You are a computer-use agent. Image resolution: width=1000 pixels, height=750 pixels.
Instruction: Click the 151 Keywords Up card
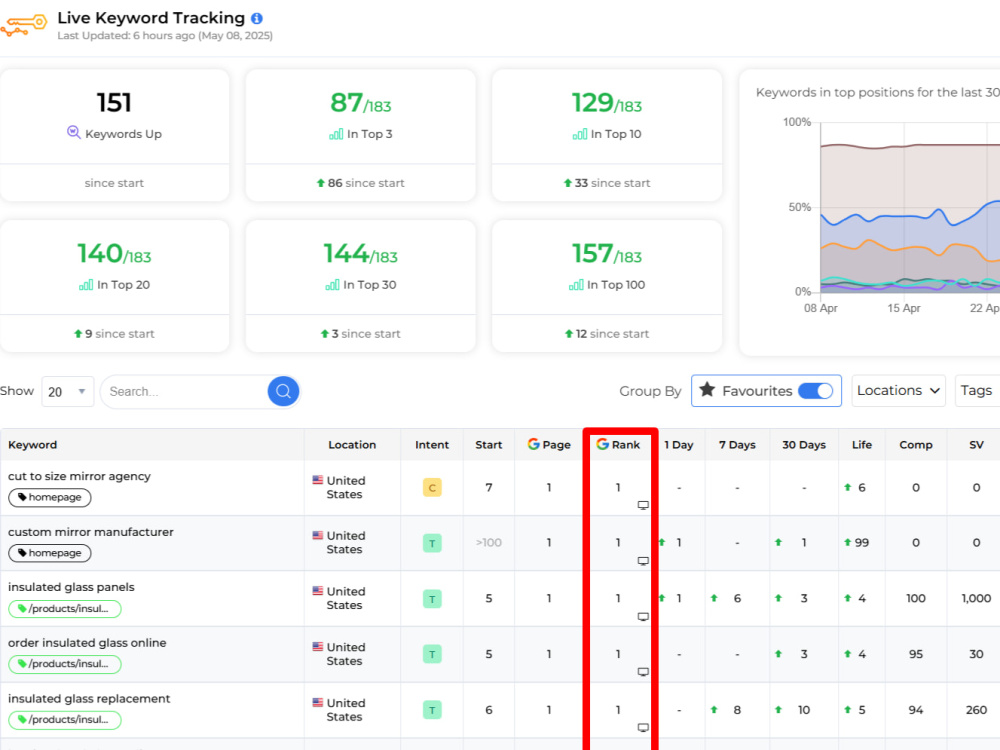(x=114, y=135)
